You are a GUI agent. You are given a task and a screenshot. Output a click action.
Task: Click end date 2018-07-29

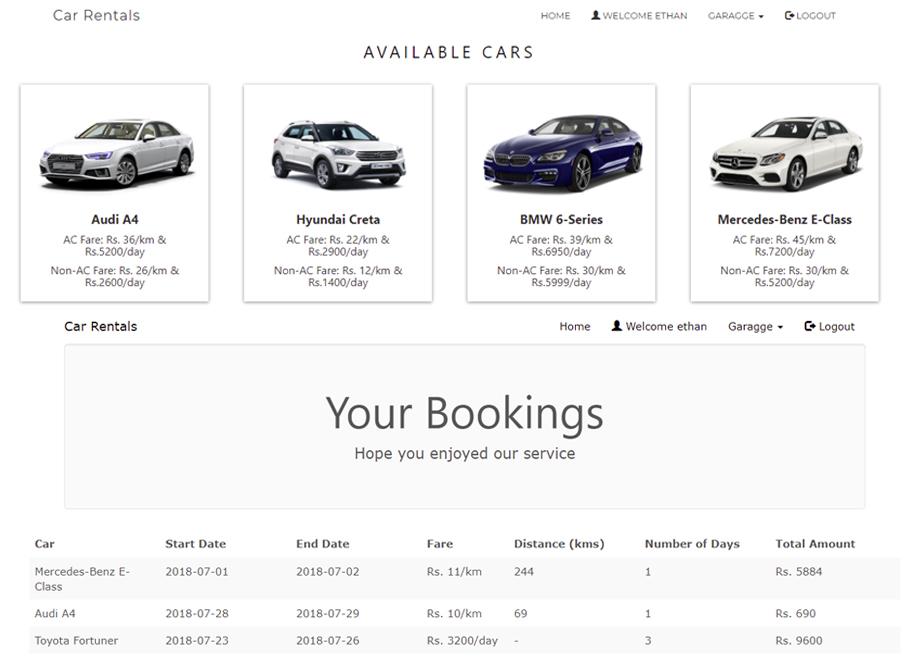pos(328,613)
